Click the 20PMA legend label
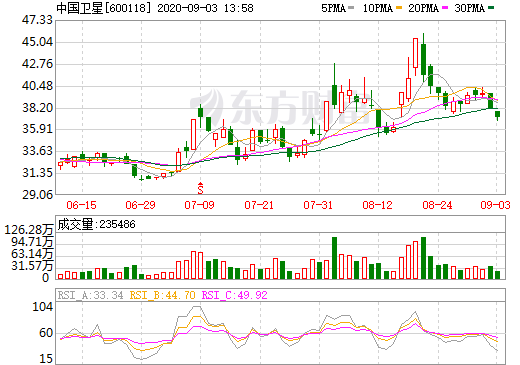 coord(423,8)
